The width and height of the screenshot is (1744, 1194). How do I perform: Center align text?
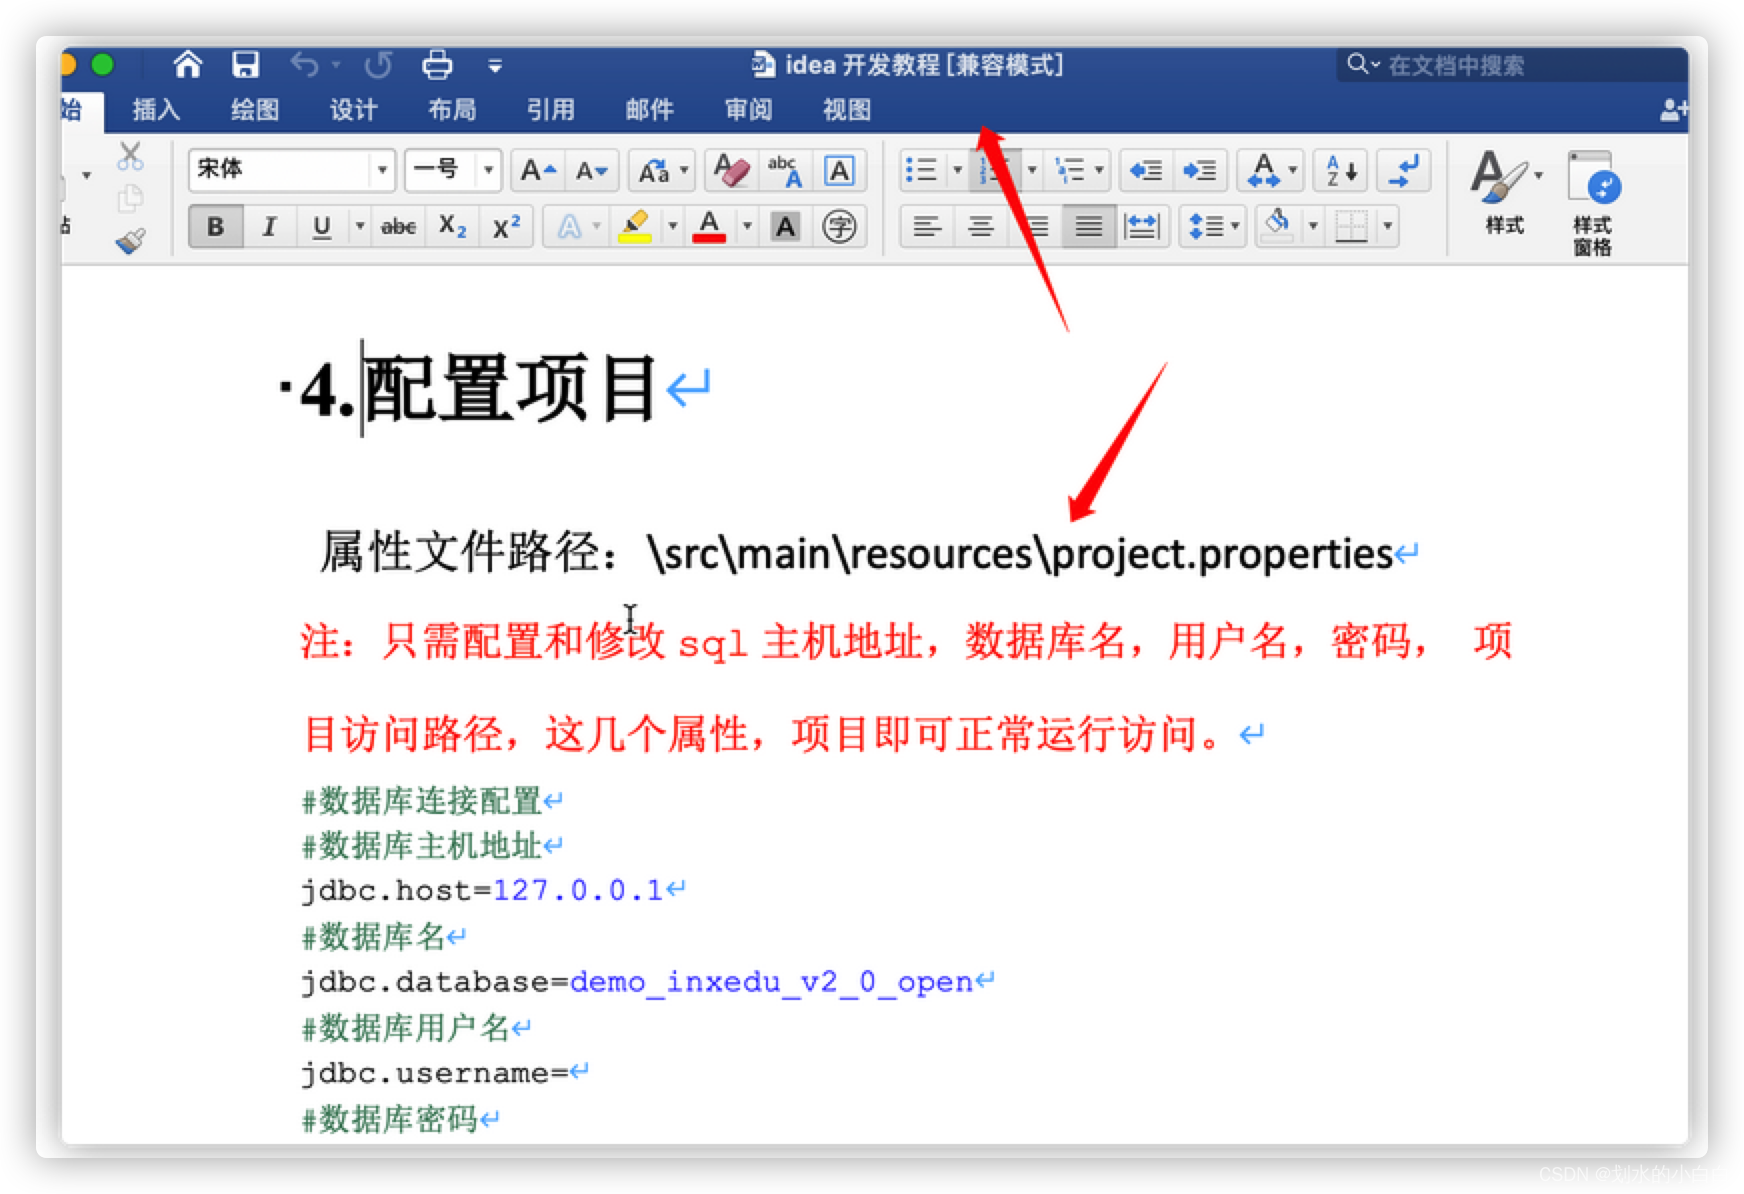point(981,227)
